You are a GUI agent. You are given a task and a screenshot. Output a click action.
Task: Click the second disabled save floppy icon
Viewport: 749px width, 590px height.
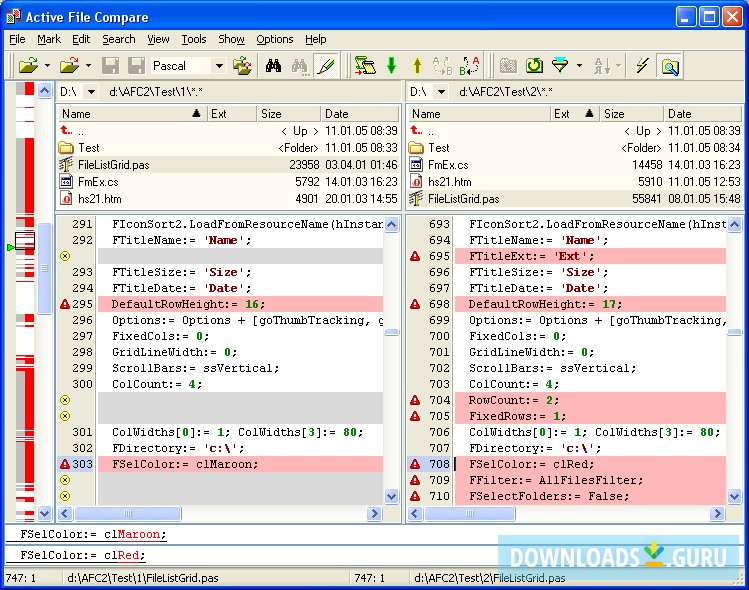(136, 65)
